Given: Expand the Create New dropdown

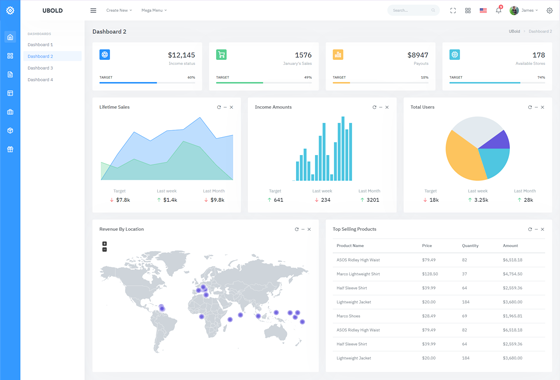Looking at the screenshot, I should (119, 10).
